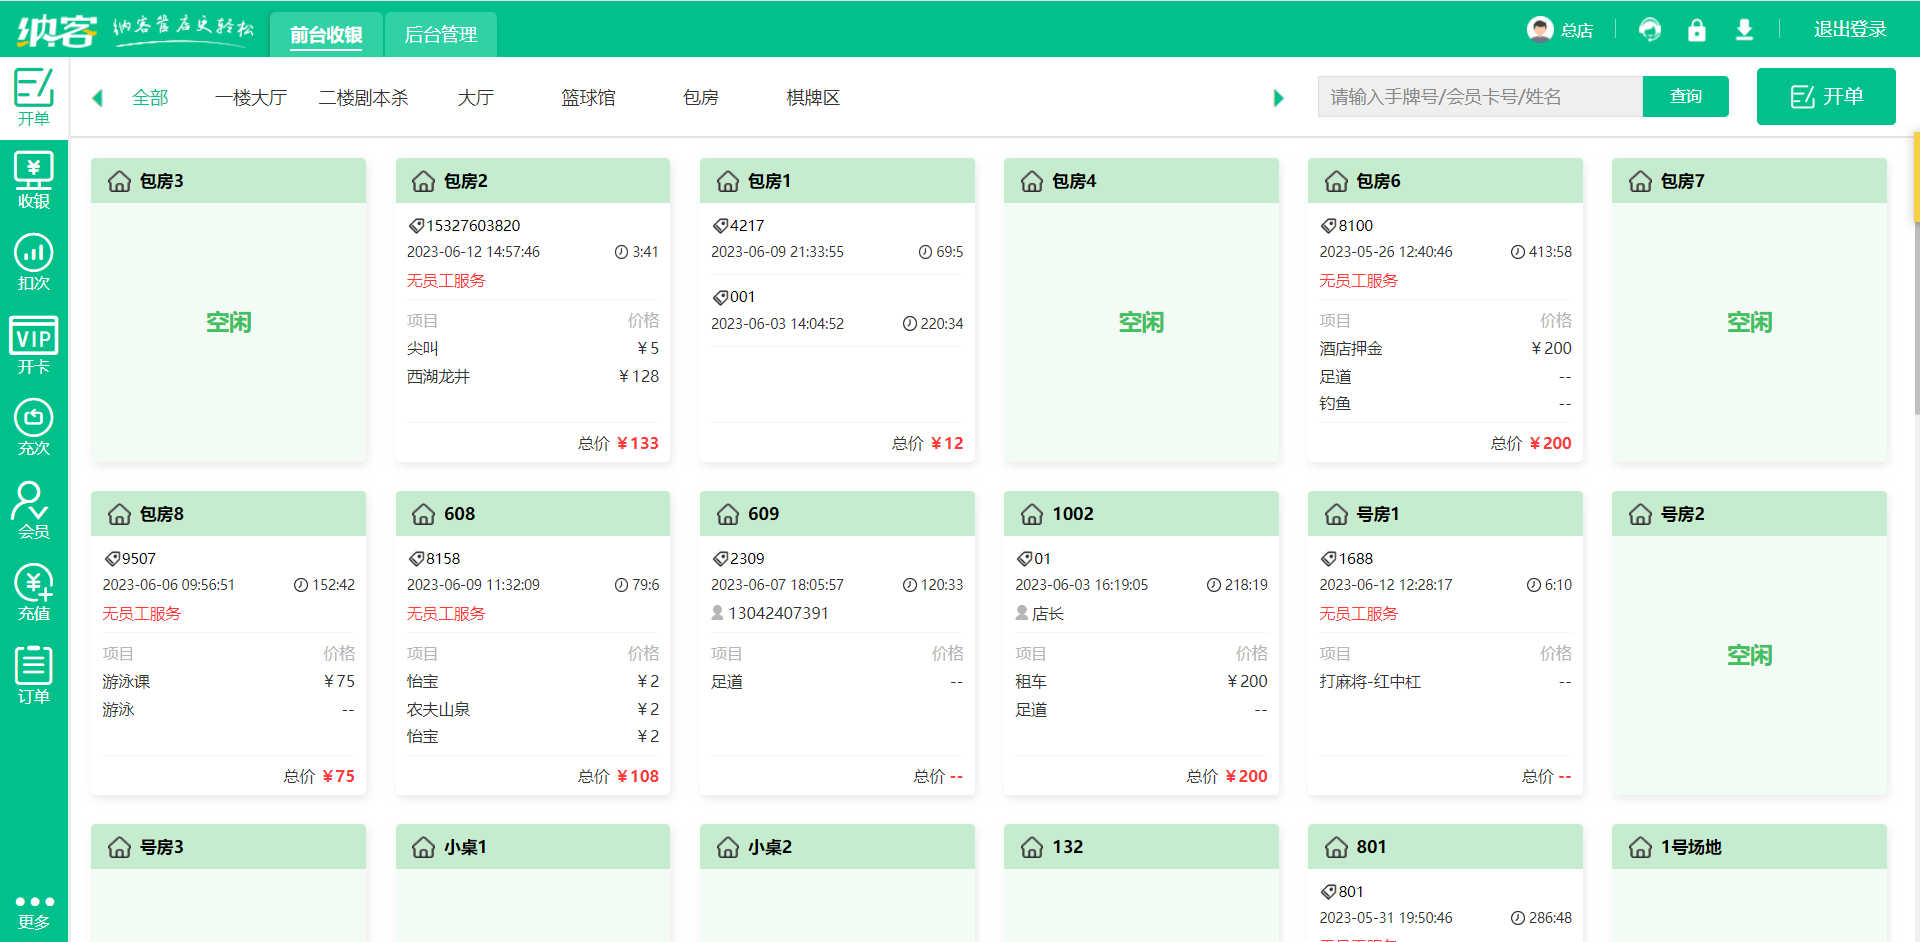Viewport: 1920px width, 942px height.
Task: Switch to the 后台管理 tab
Action: pos(440,35)
